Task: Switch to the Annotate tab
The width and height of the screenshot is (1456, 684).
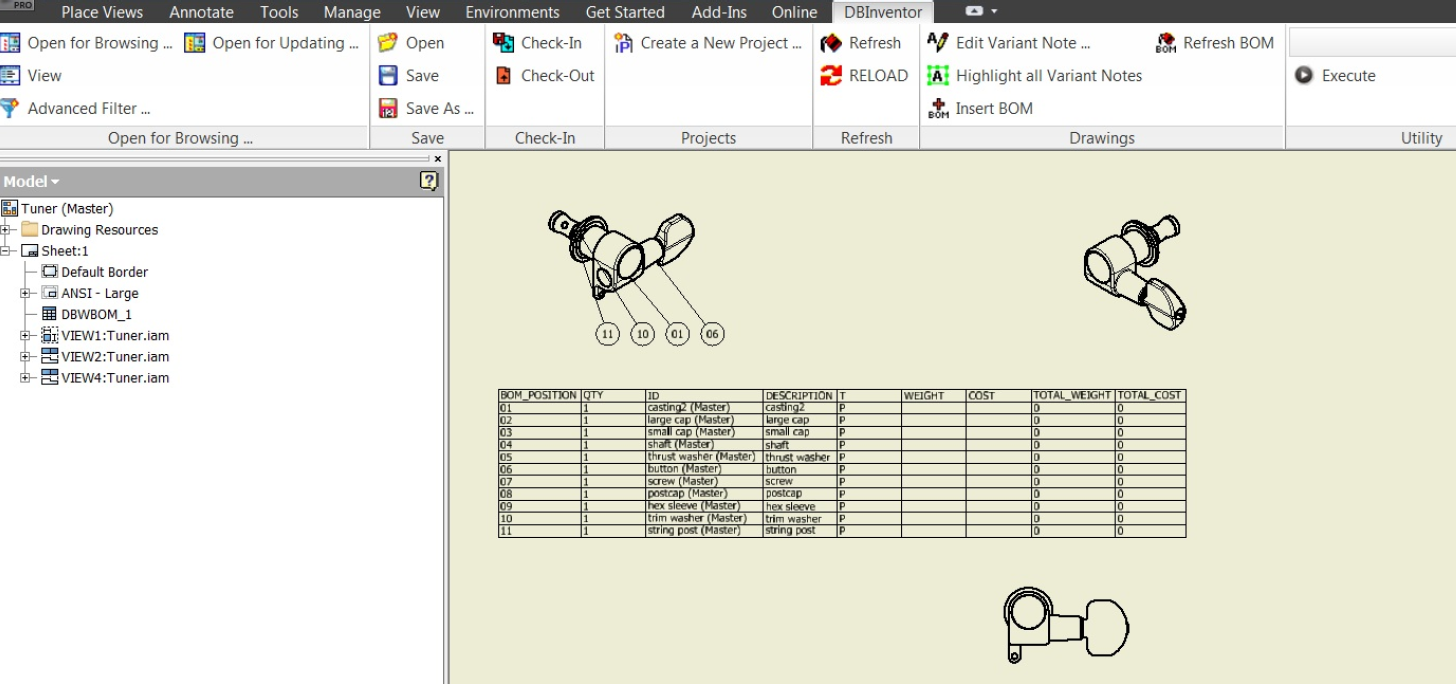Action: pos(201,12)
